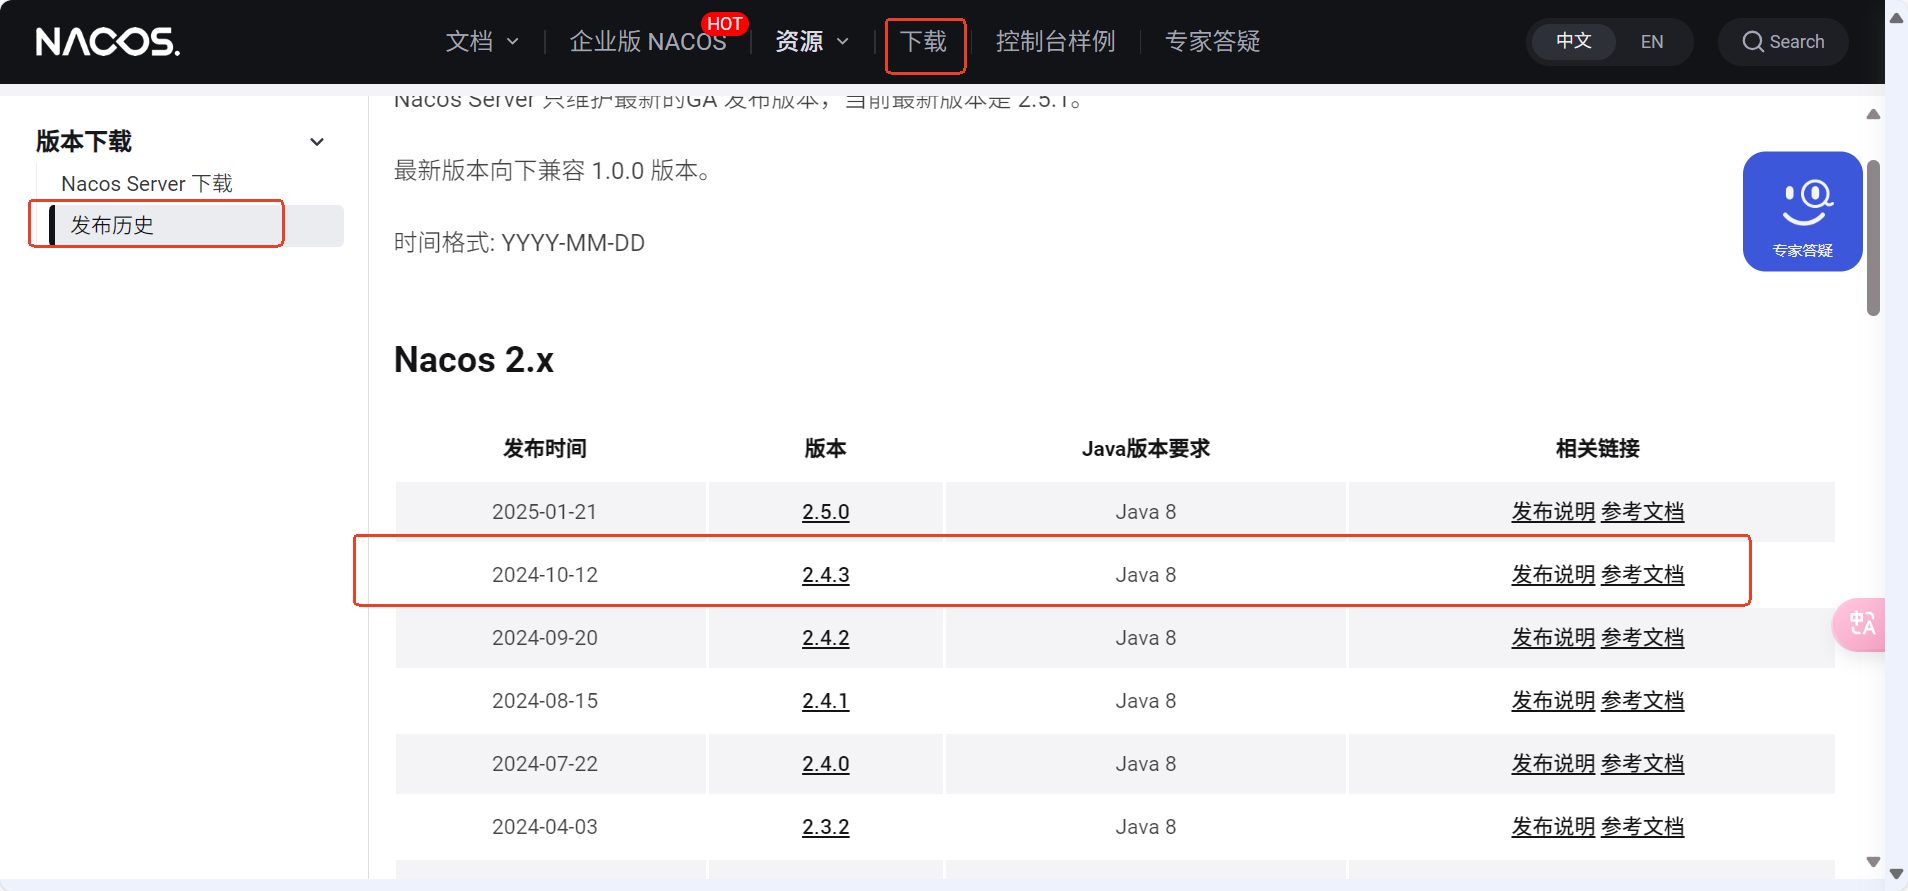Open 发布说明 for version 2.4.1

pos(1553,701)
